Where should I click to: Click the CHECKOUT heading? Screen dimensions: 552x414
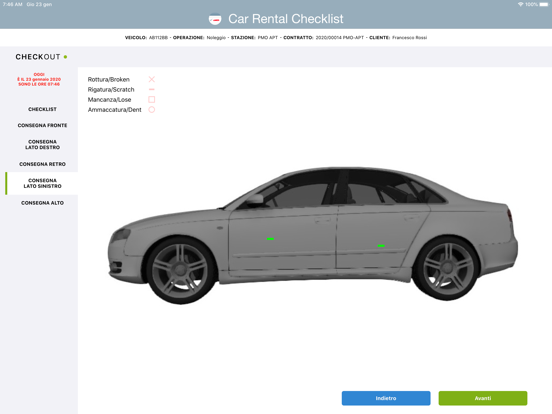[x=38, y=57]
